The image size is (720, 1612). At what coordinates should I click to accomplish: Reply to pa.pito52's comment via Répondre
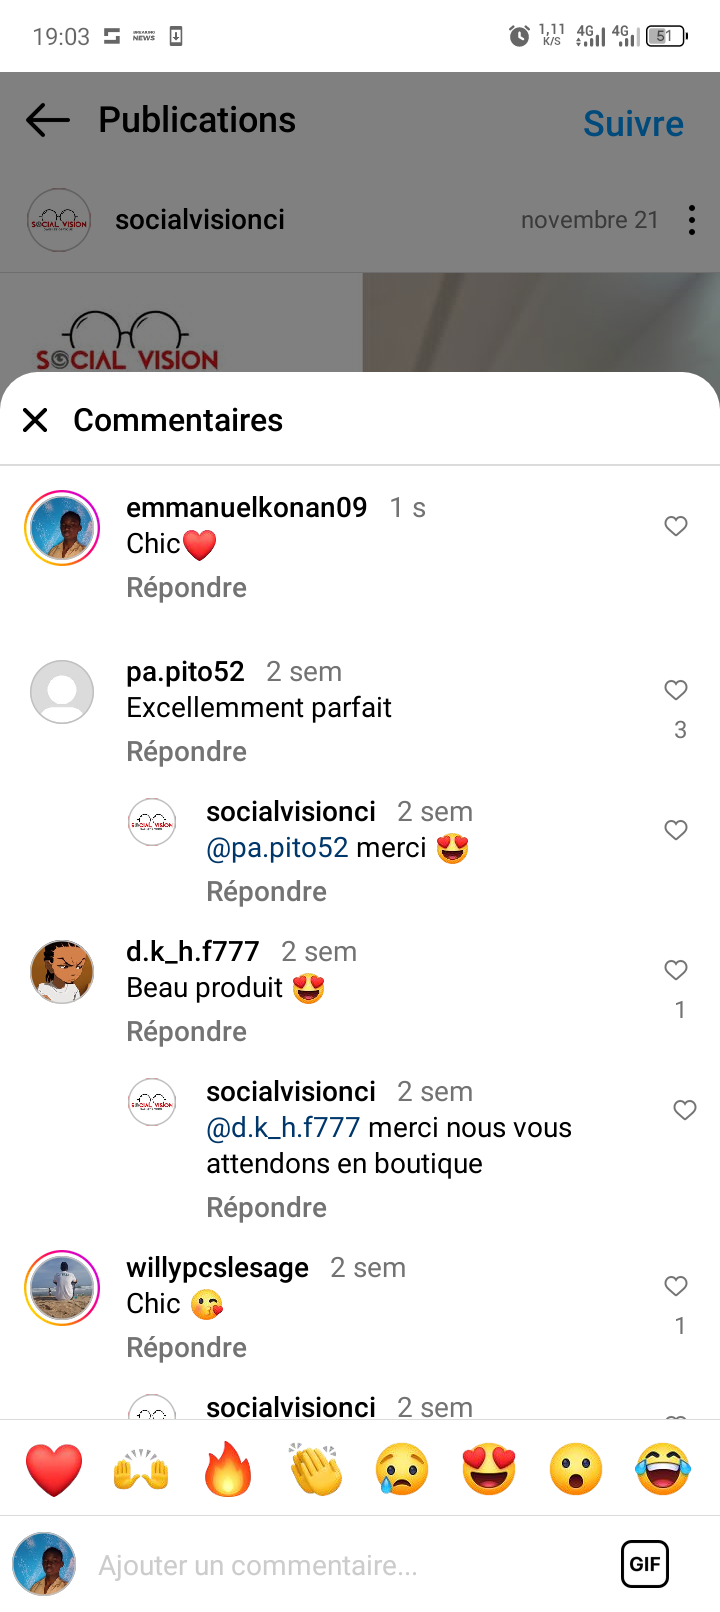(x=186, y=752)
